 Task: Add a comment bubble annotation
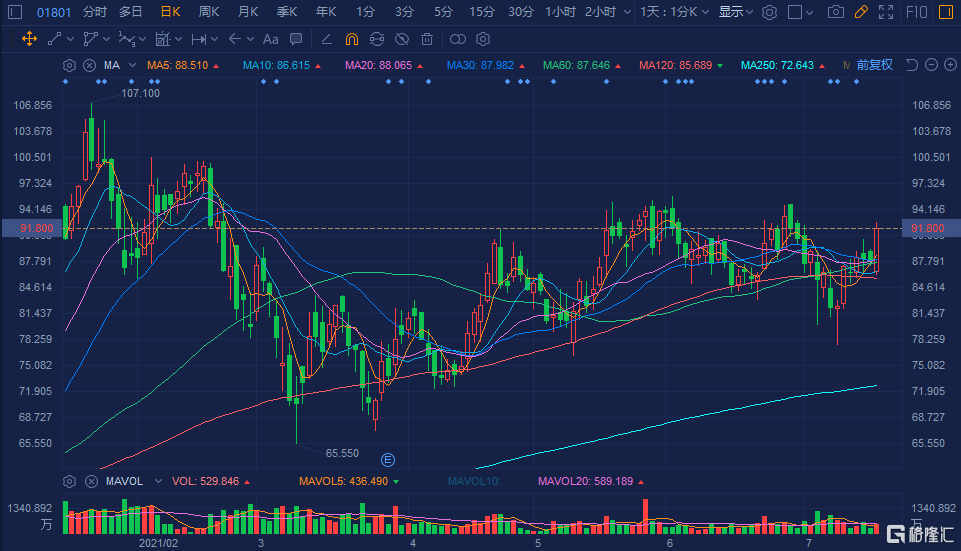coord(295,39)
